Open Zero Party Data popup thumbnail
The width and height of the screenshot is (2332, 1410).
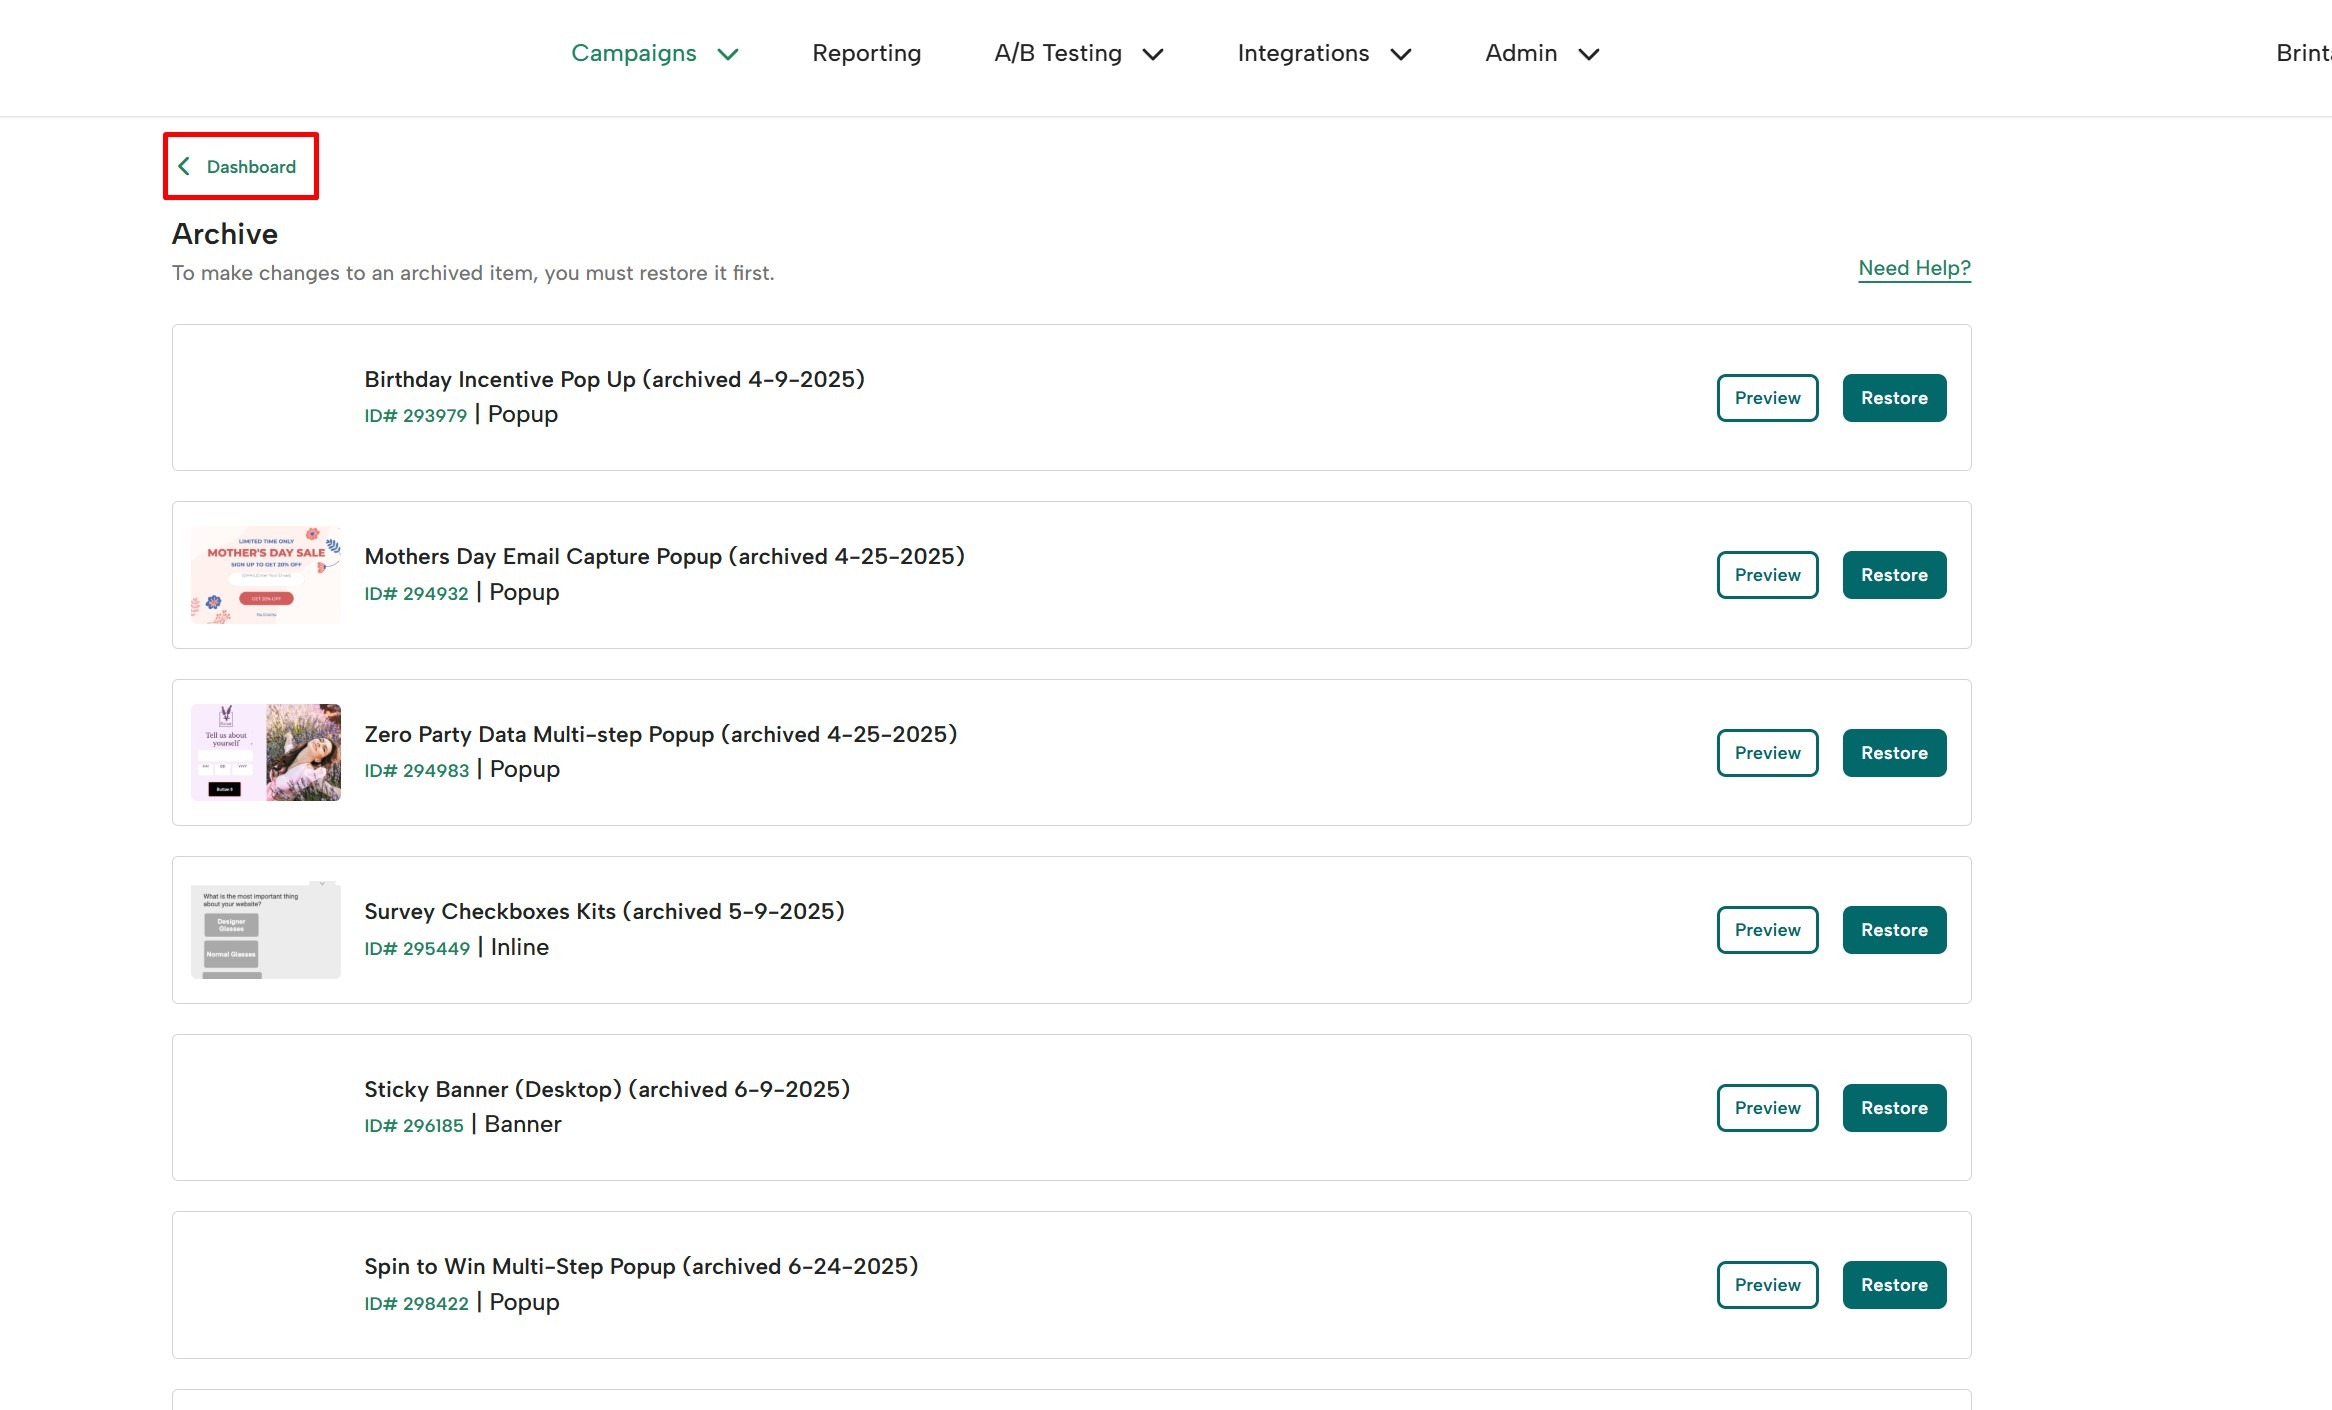click(265, 752)
